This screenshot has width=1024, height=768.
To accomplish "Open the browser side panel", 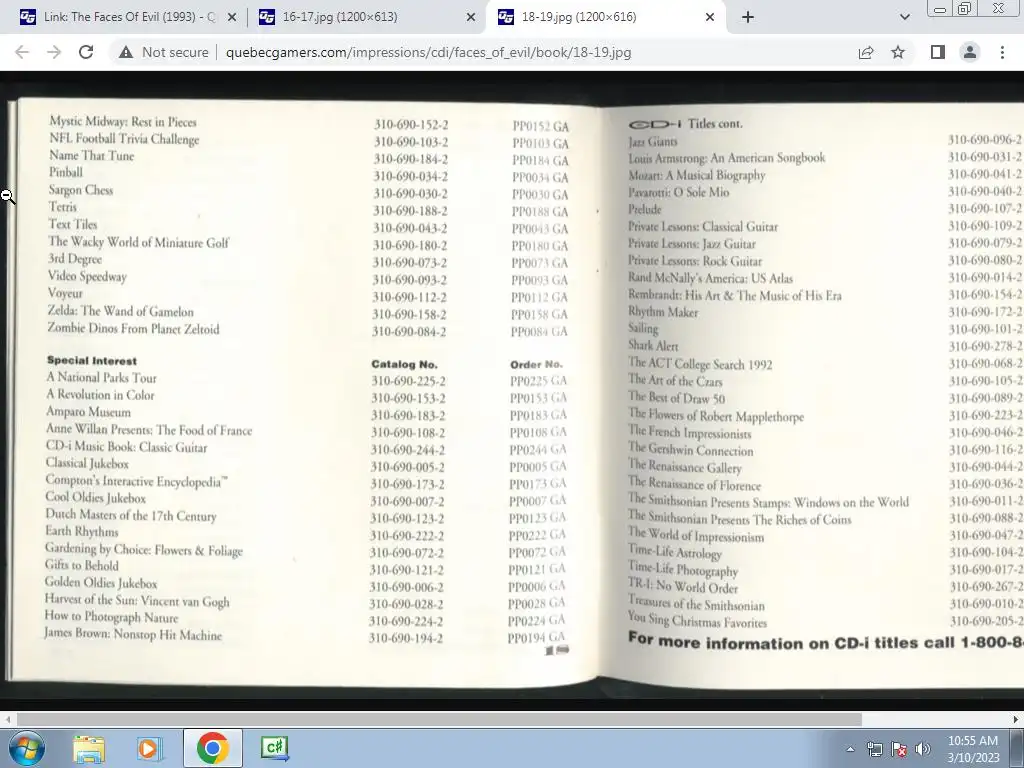I will pyautogui.click(x=938, y=52).
